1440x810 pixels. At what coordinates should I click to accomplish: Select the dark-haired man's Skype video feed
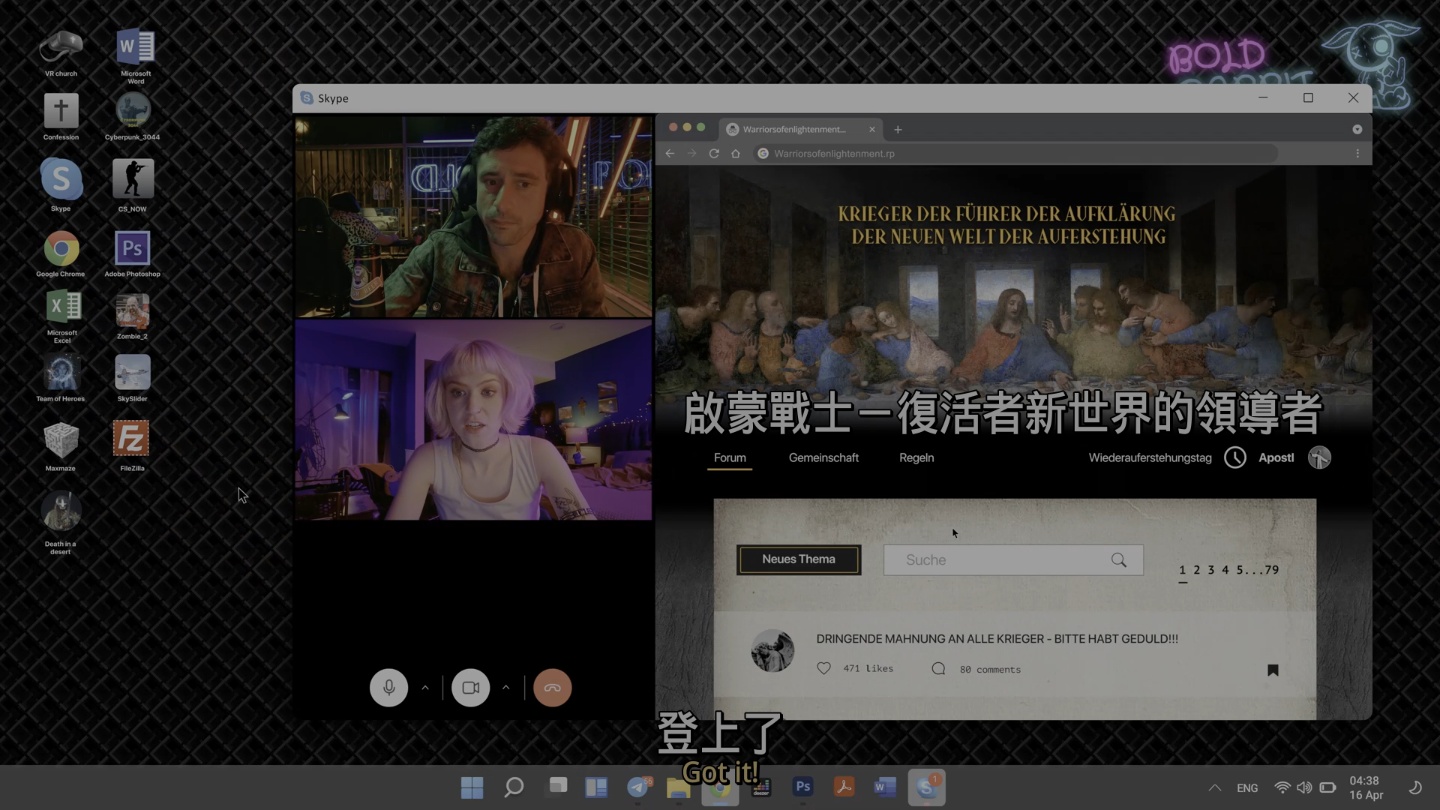coord(473,217)
